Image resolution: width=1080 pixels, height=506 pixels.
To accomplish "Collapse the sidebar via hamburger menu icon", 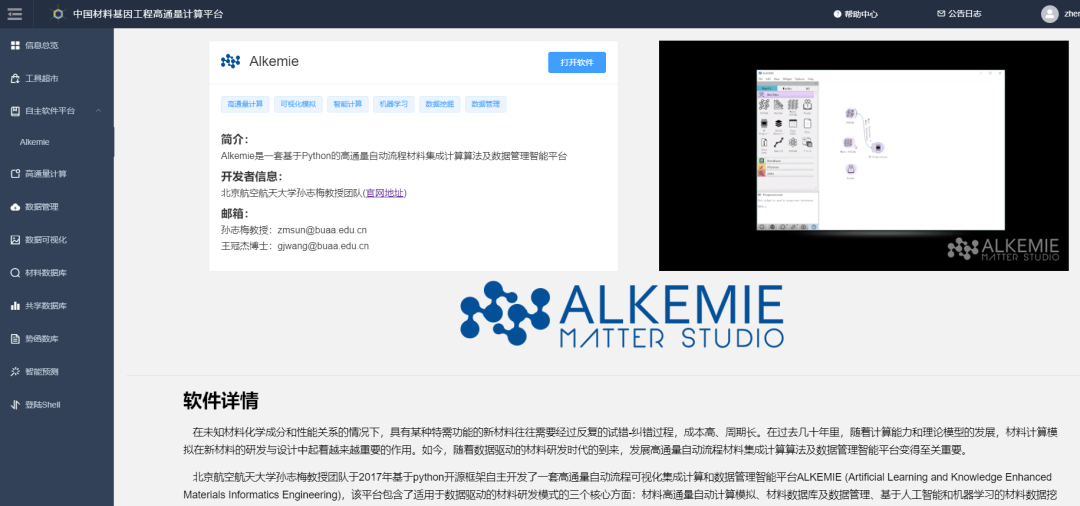I will tap(14, 13).
